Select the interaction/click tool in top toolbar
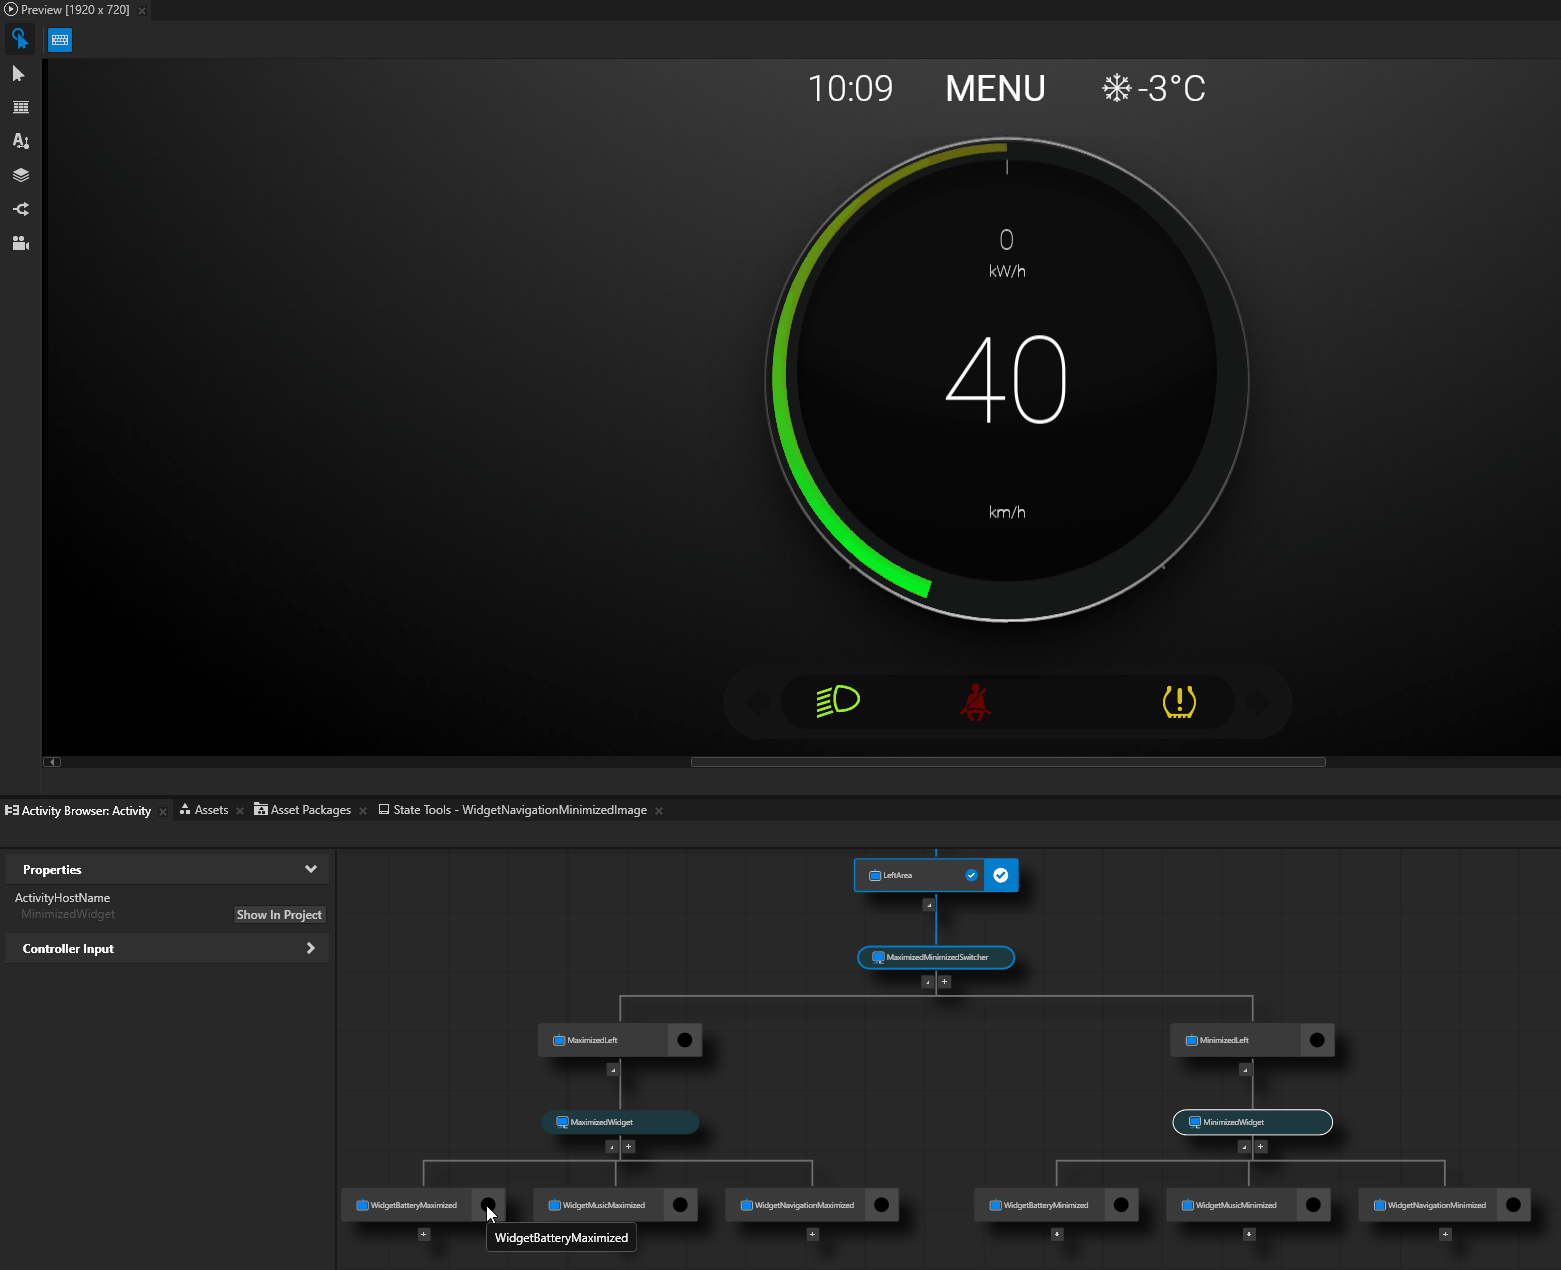 [x=20, y=38]
